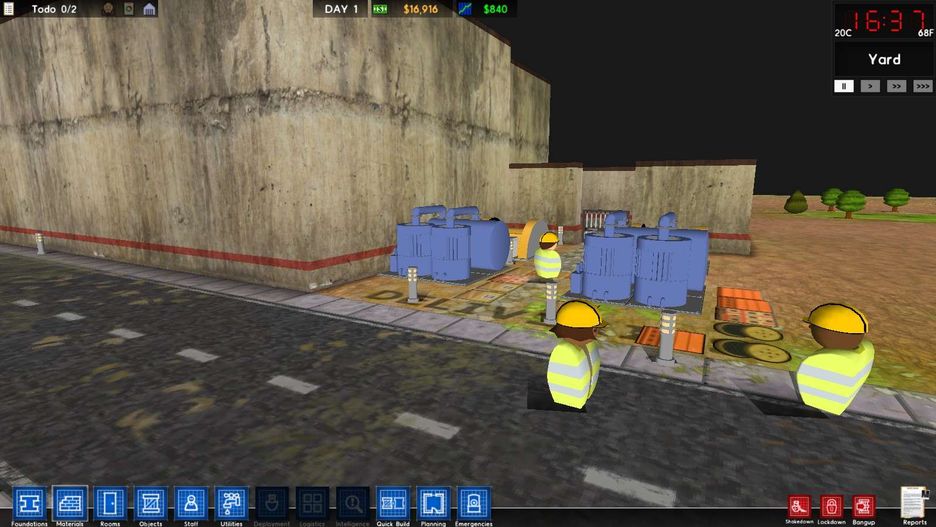Click the green safe icon beside Todo
Viewport: 936px width, 527px height.
click(129, 9)
